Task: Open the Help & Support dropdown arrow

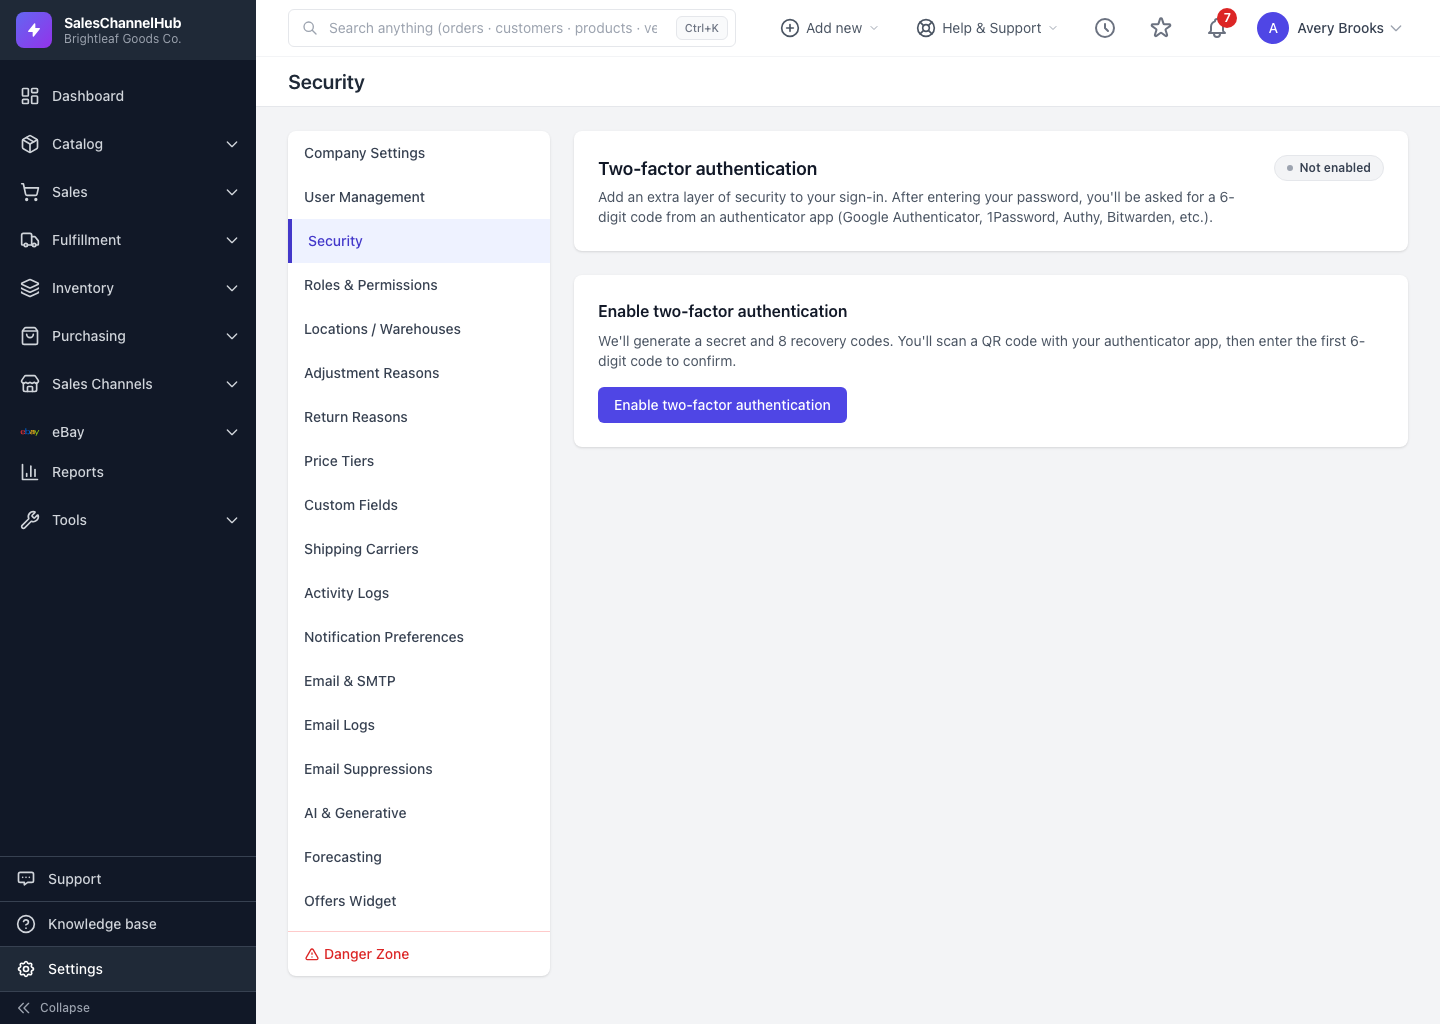Action: pos(1053,28)
